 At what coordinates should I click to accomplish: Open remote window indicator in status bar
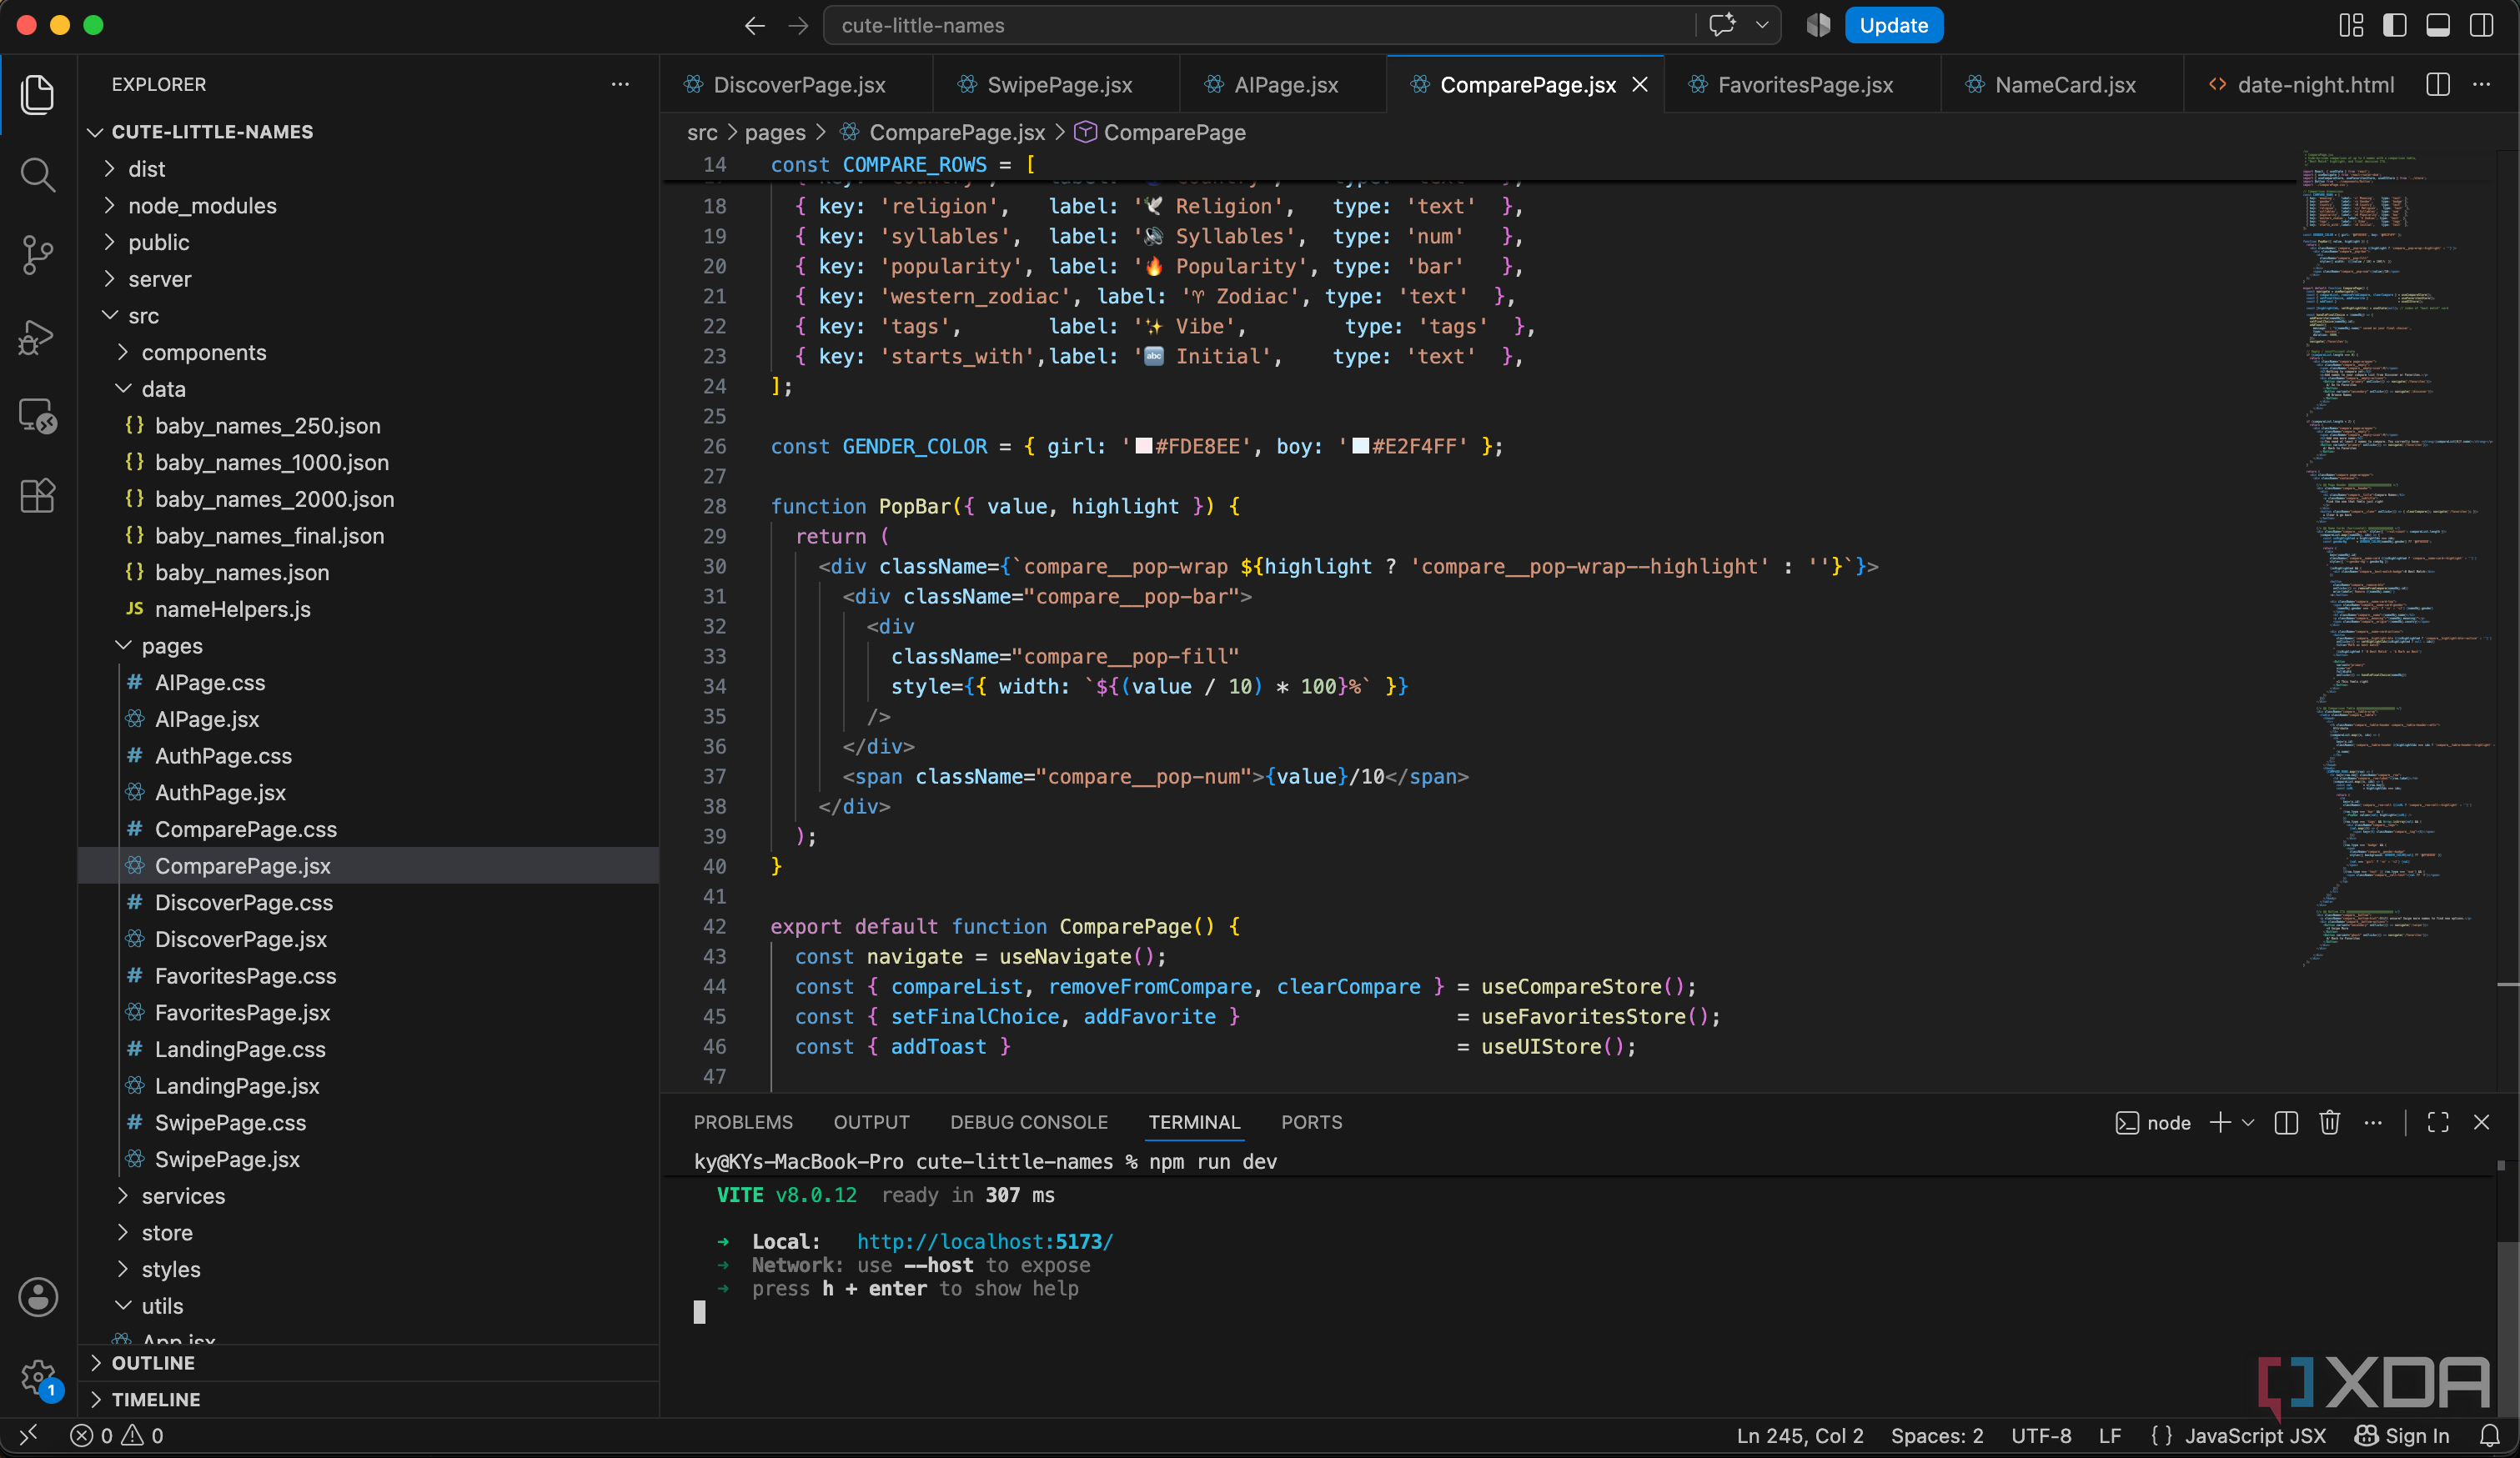(28, 1435)
